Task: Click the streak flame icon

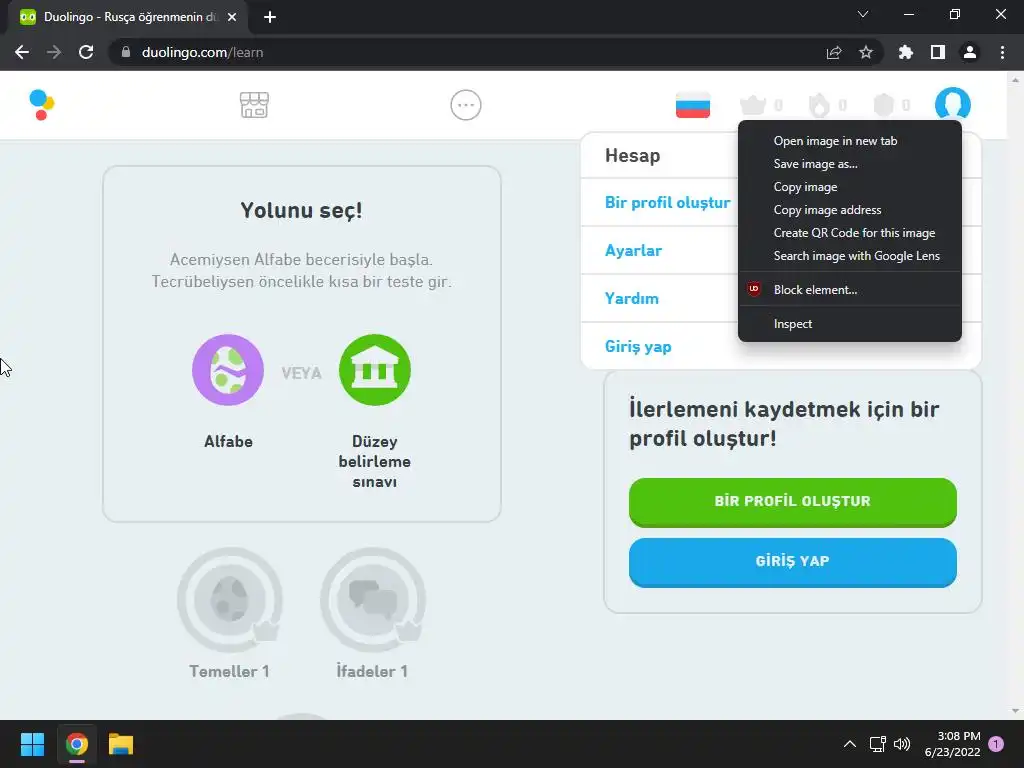Action: click(x=819, y=104)
